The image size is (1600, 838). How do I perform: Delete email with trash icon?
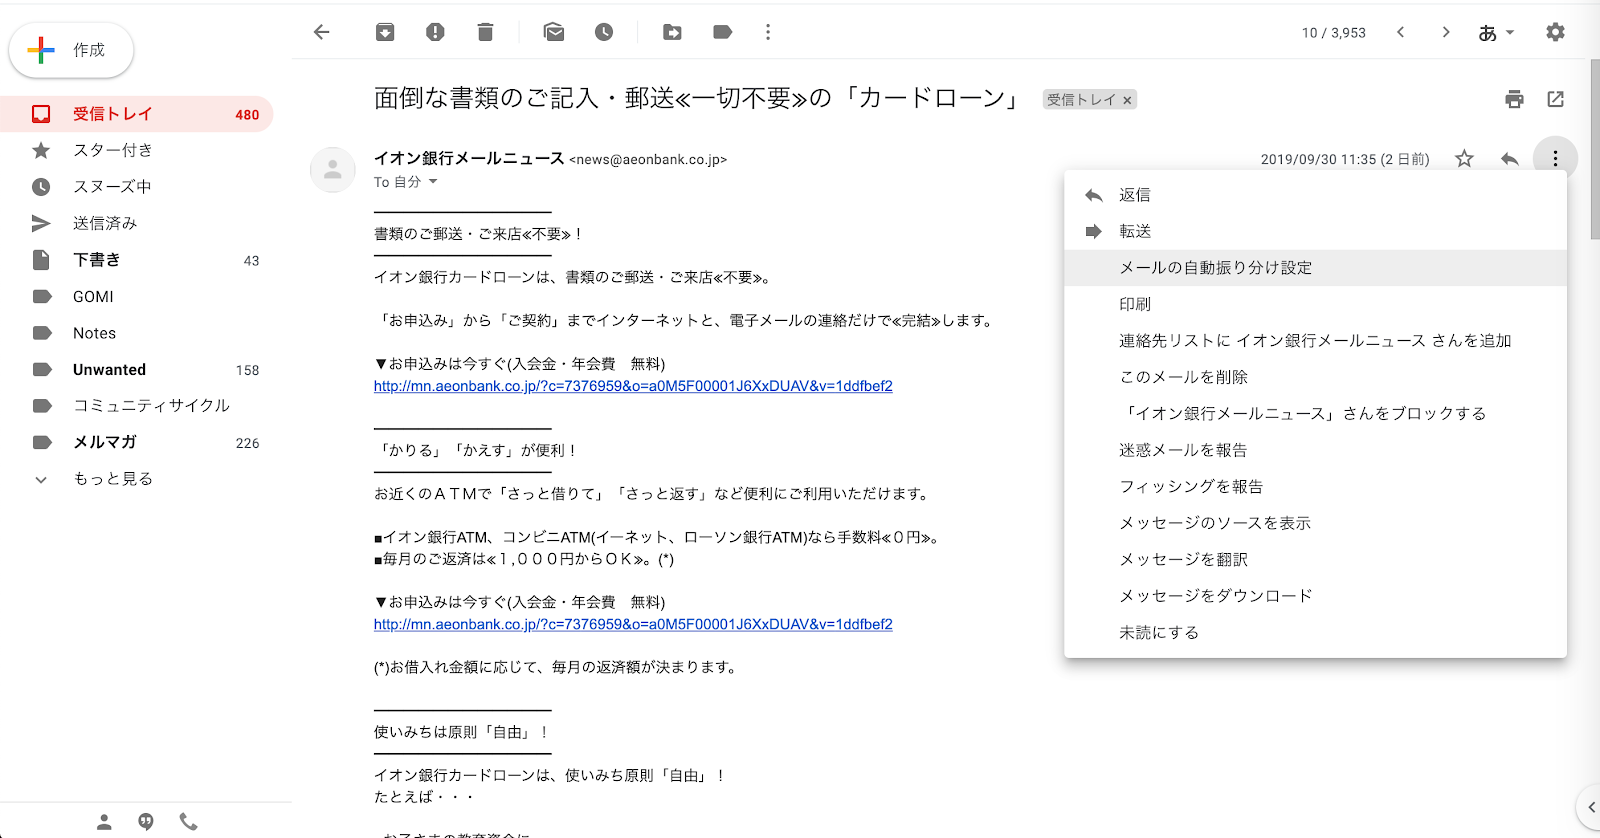[x=485, y=32]
